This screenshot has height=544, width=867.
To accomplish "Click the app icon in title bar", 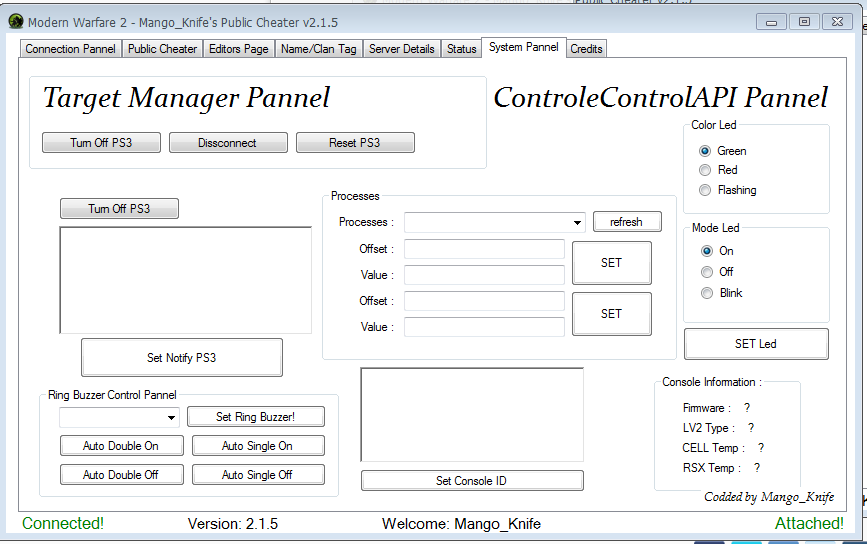I will (16, 22).
